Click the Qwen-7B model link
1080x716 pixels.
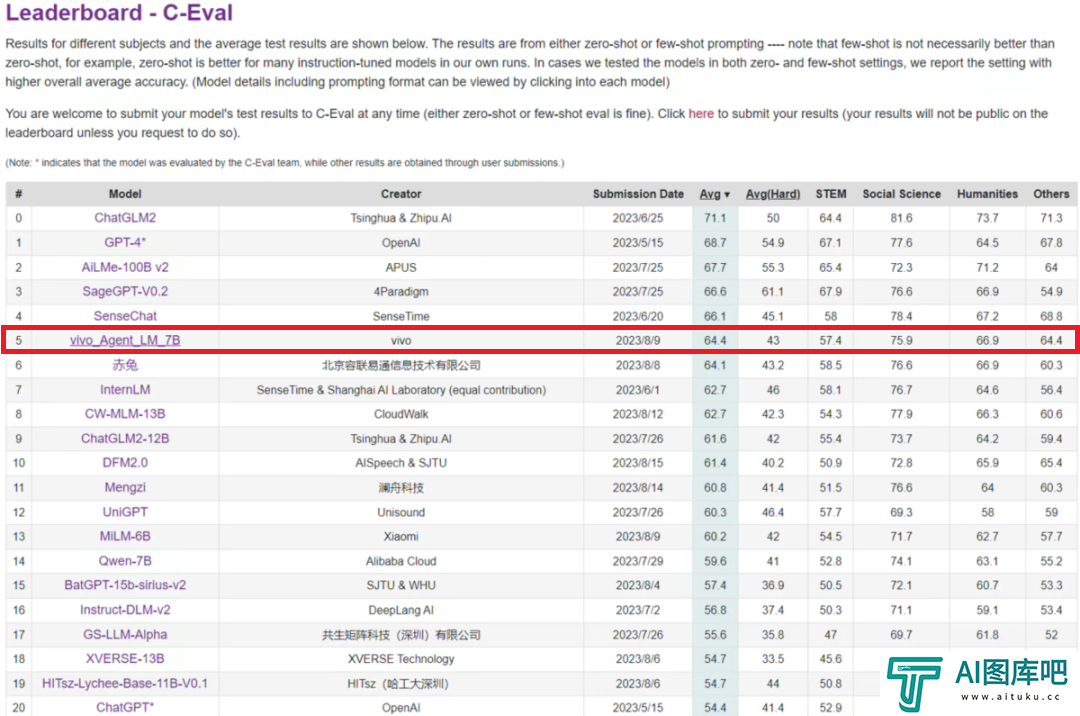(x=125, y=561)
